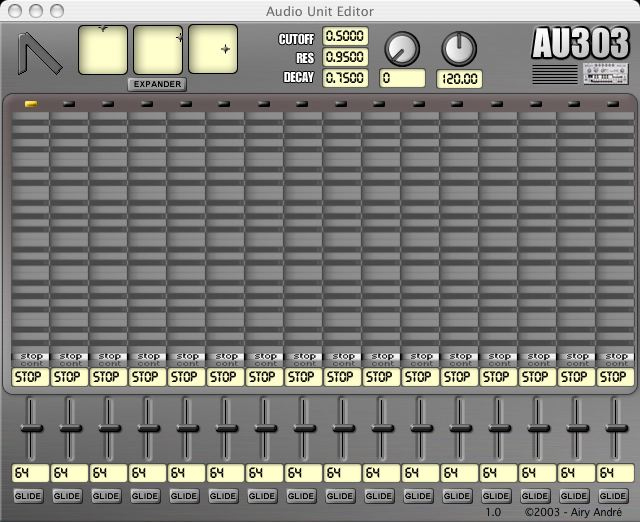Click the DECAY value field showing 0.7500

(x=345, y=78)
